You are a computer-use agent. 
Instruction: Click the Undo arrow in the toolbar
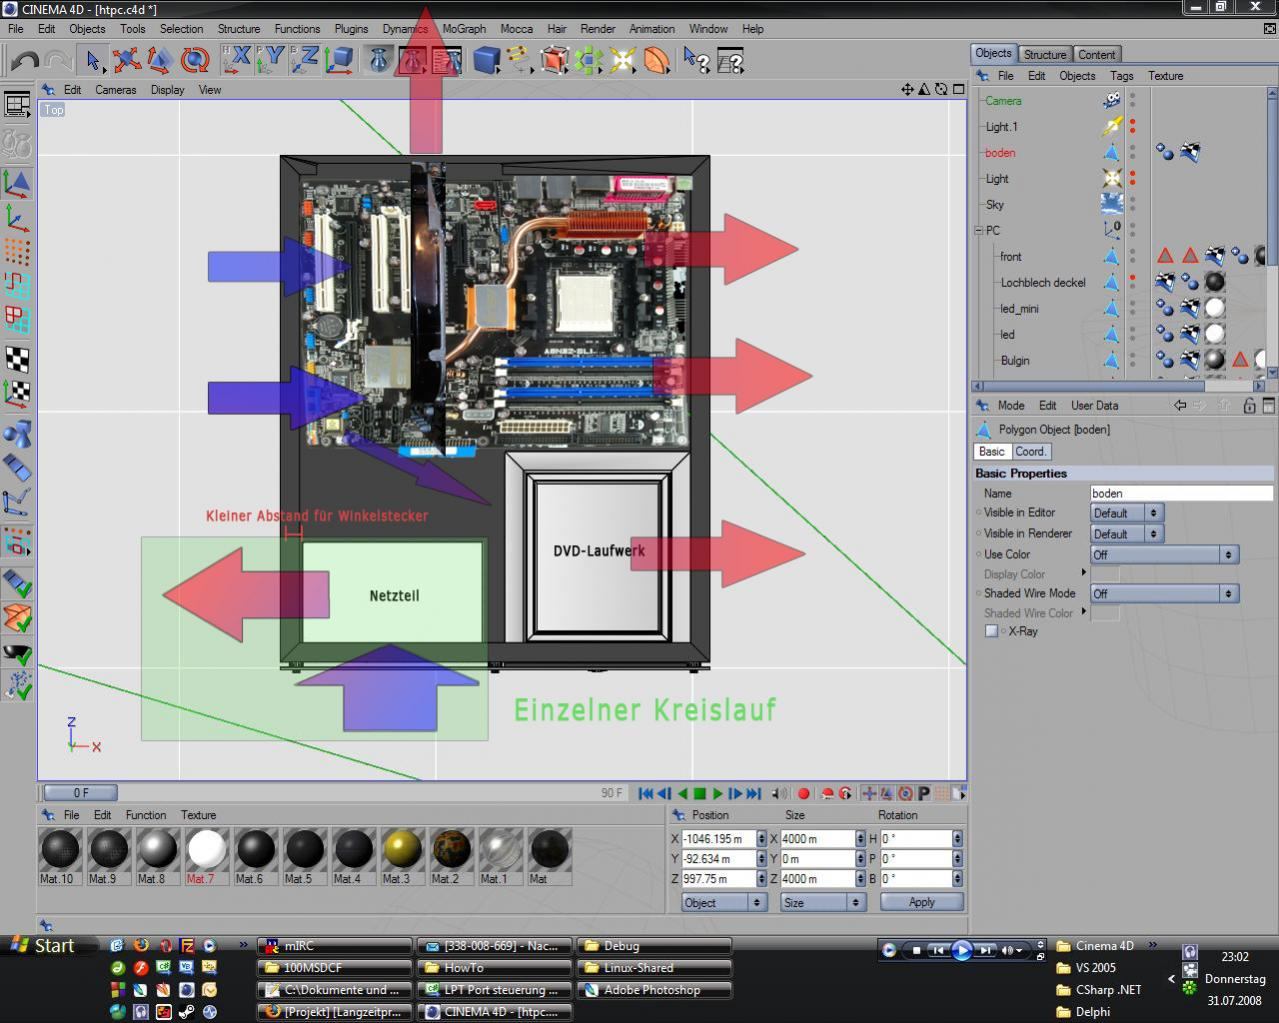(x=24, y=61)
